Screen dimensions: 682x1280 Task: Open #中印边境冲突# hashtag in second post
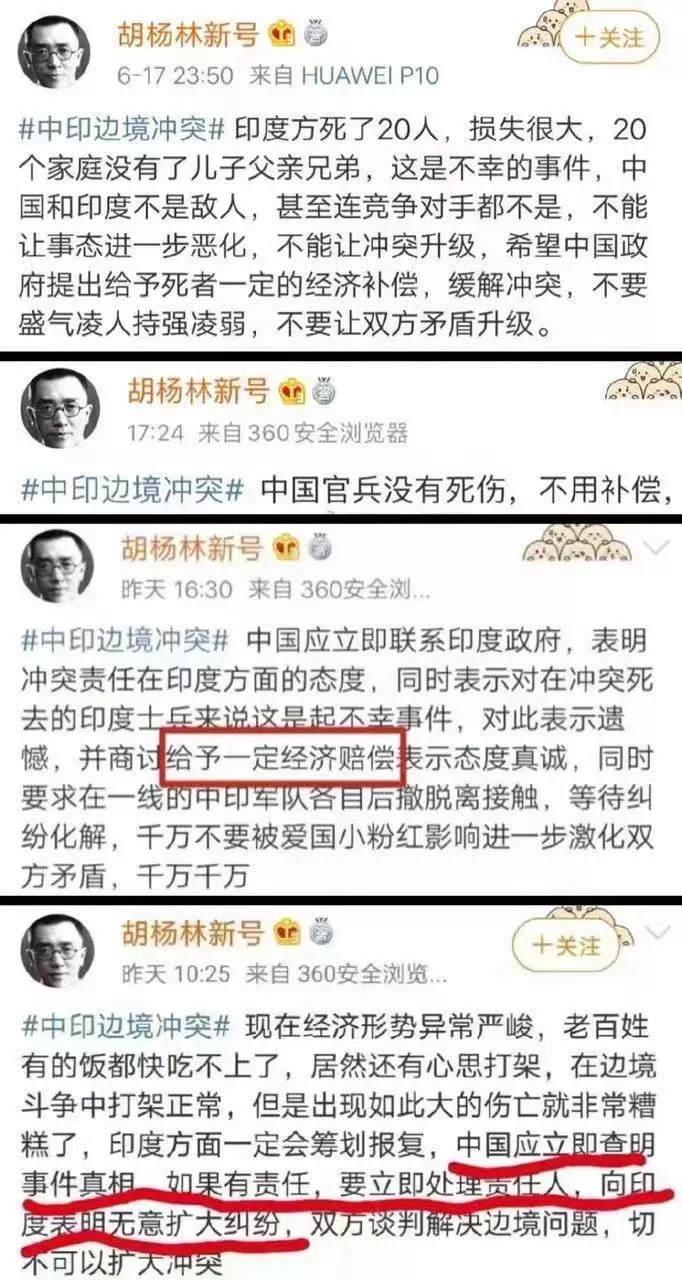click(134, 490)
